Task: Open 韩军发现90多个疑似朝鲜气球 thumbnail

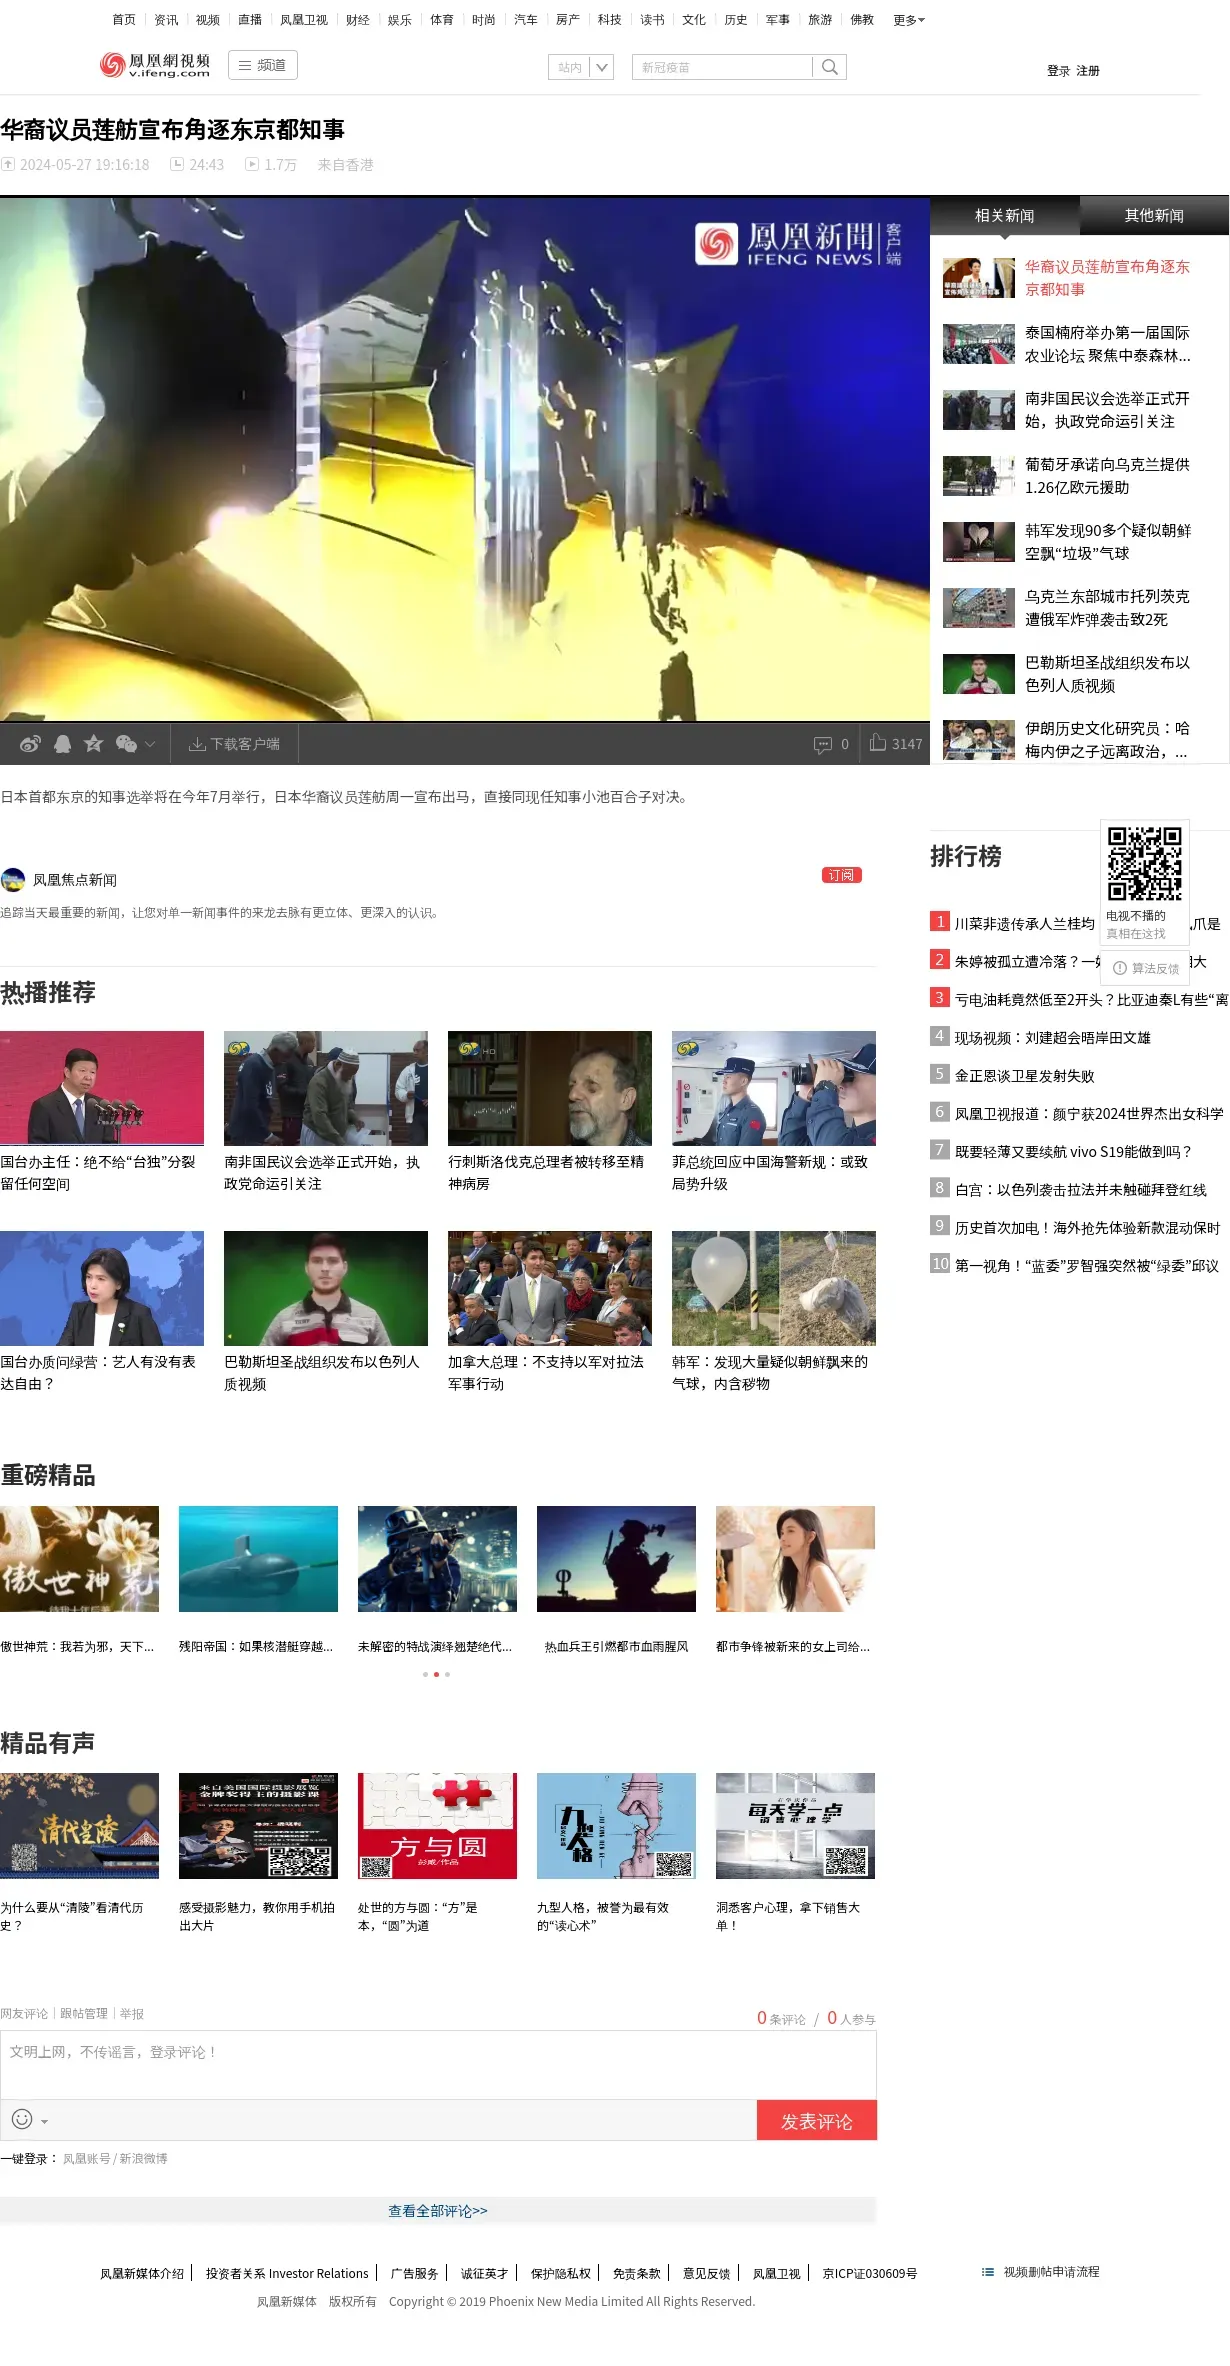Action: click(x=979, y=542)
